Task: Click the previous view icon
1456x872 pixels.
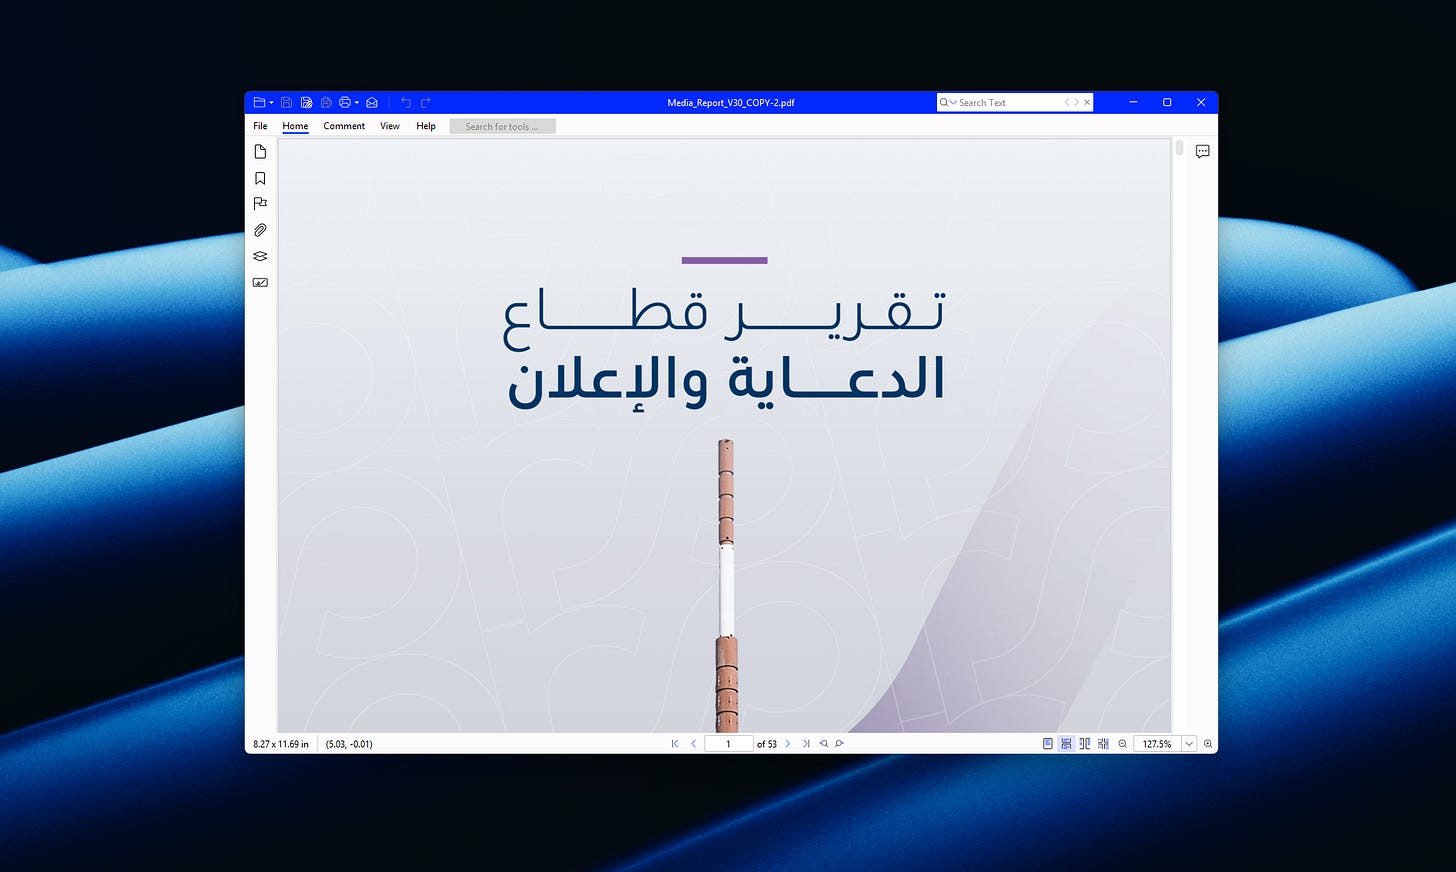Action: tap(824, 744)
